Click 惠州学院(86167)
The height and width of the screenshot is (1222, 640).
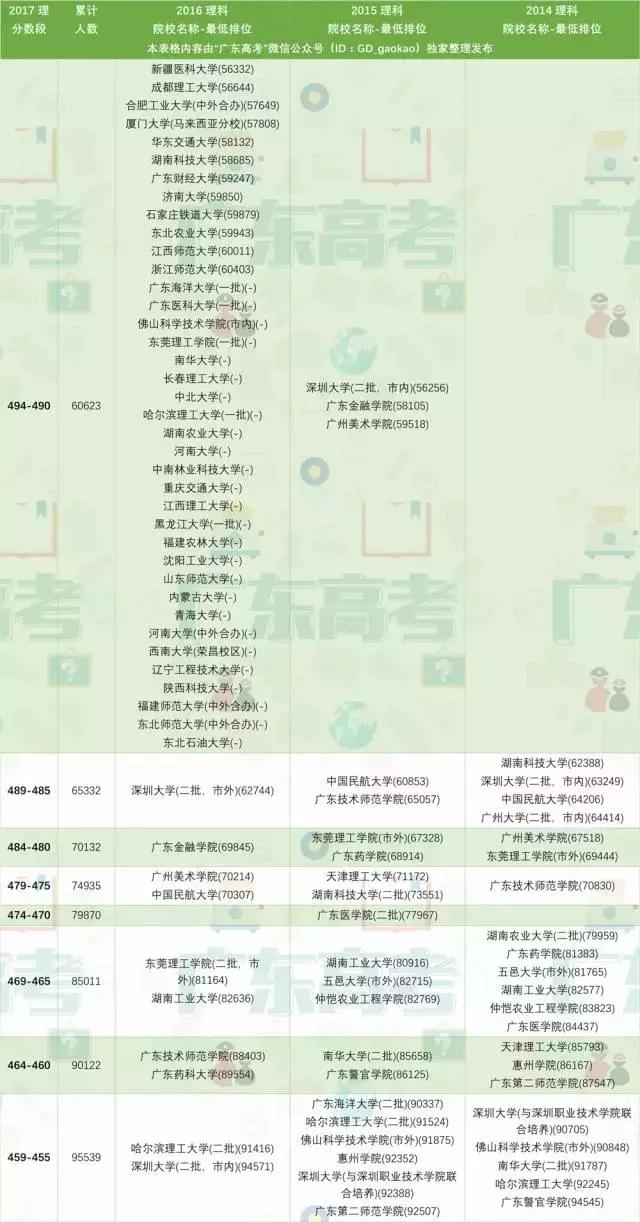coord(552,1065)
